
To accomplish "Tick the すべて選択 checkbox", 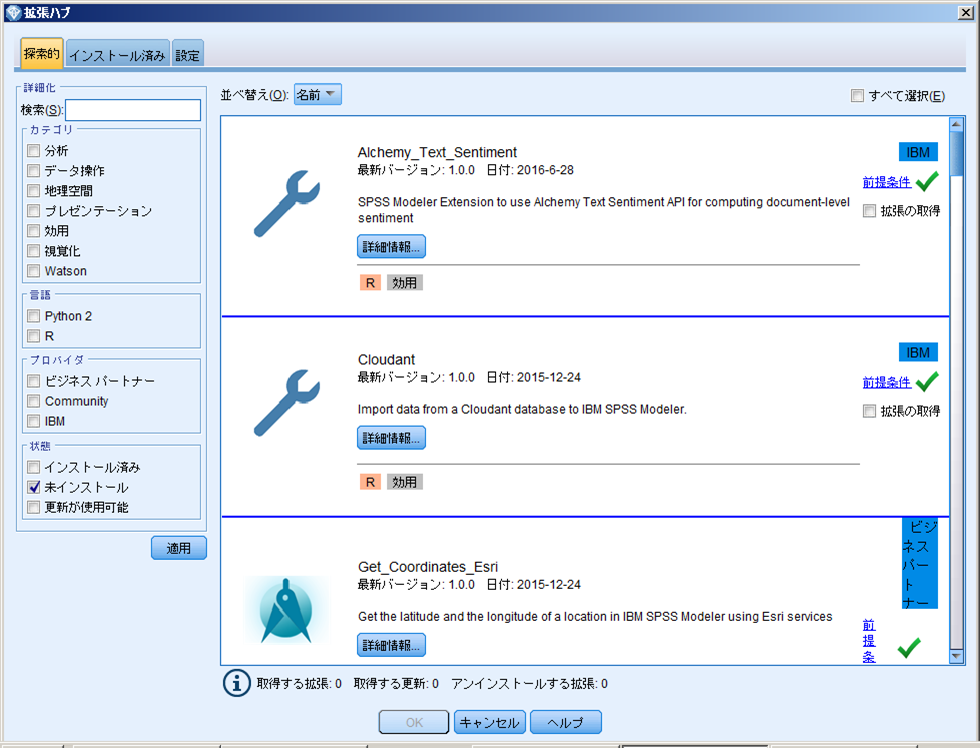I will pos(858,95).
